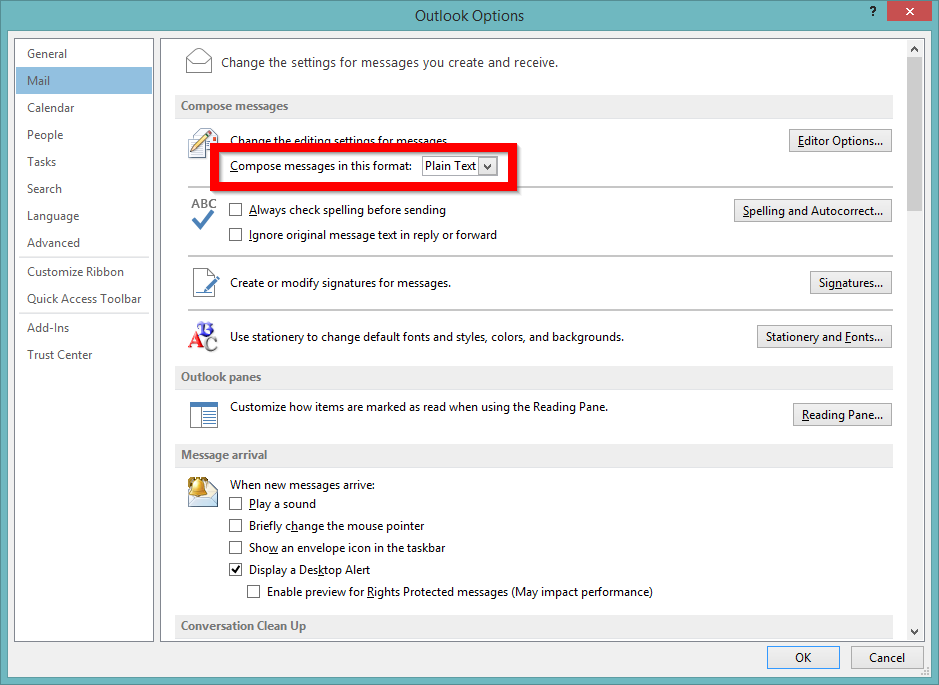Open the General options category
939x685 pixels.
[84, 54]
